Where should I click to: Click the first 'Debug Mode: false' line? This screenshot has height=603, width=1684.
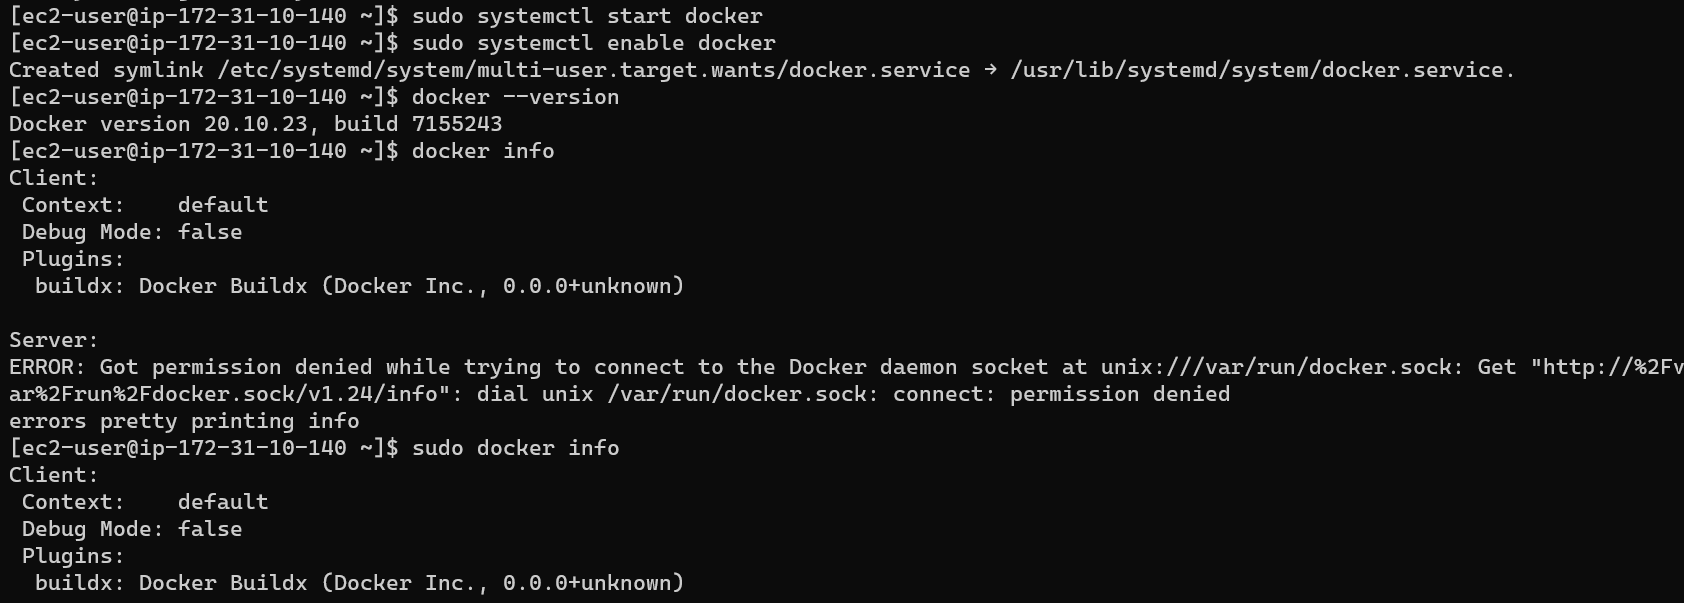[132, 232]
